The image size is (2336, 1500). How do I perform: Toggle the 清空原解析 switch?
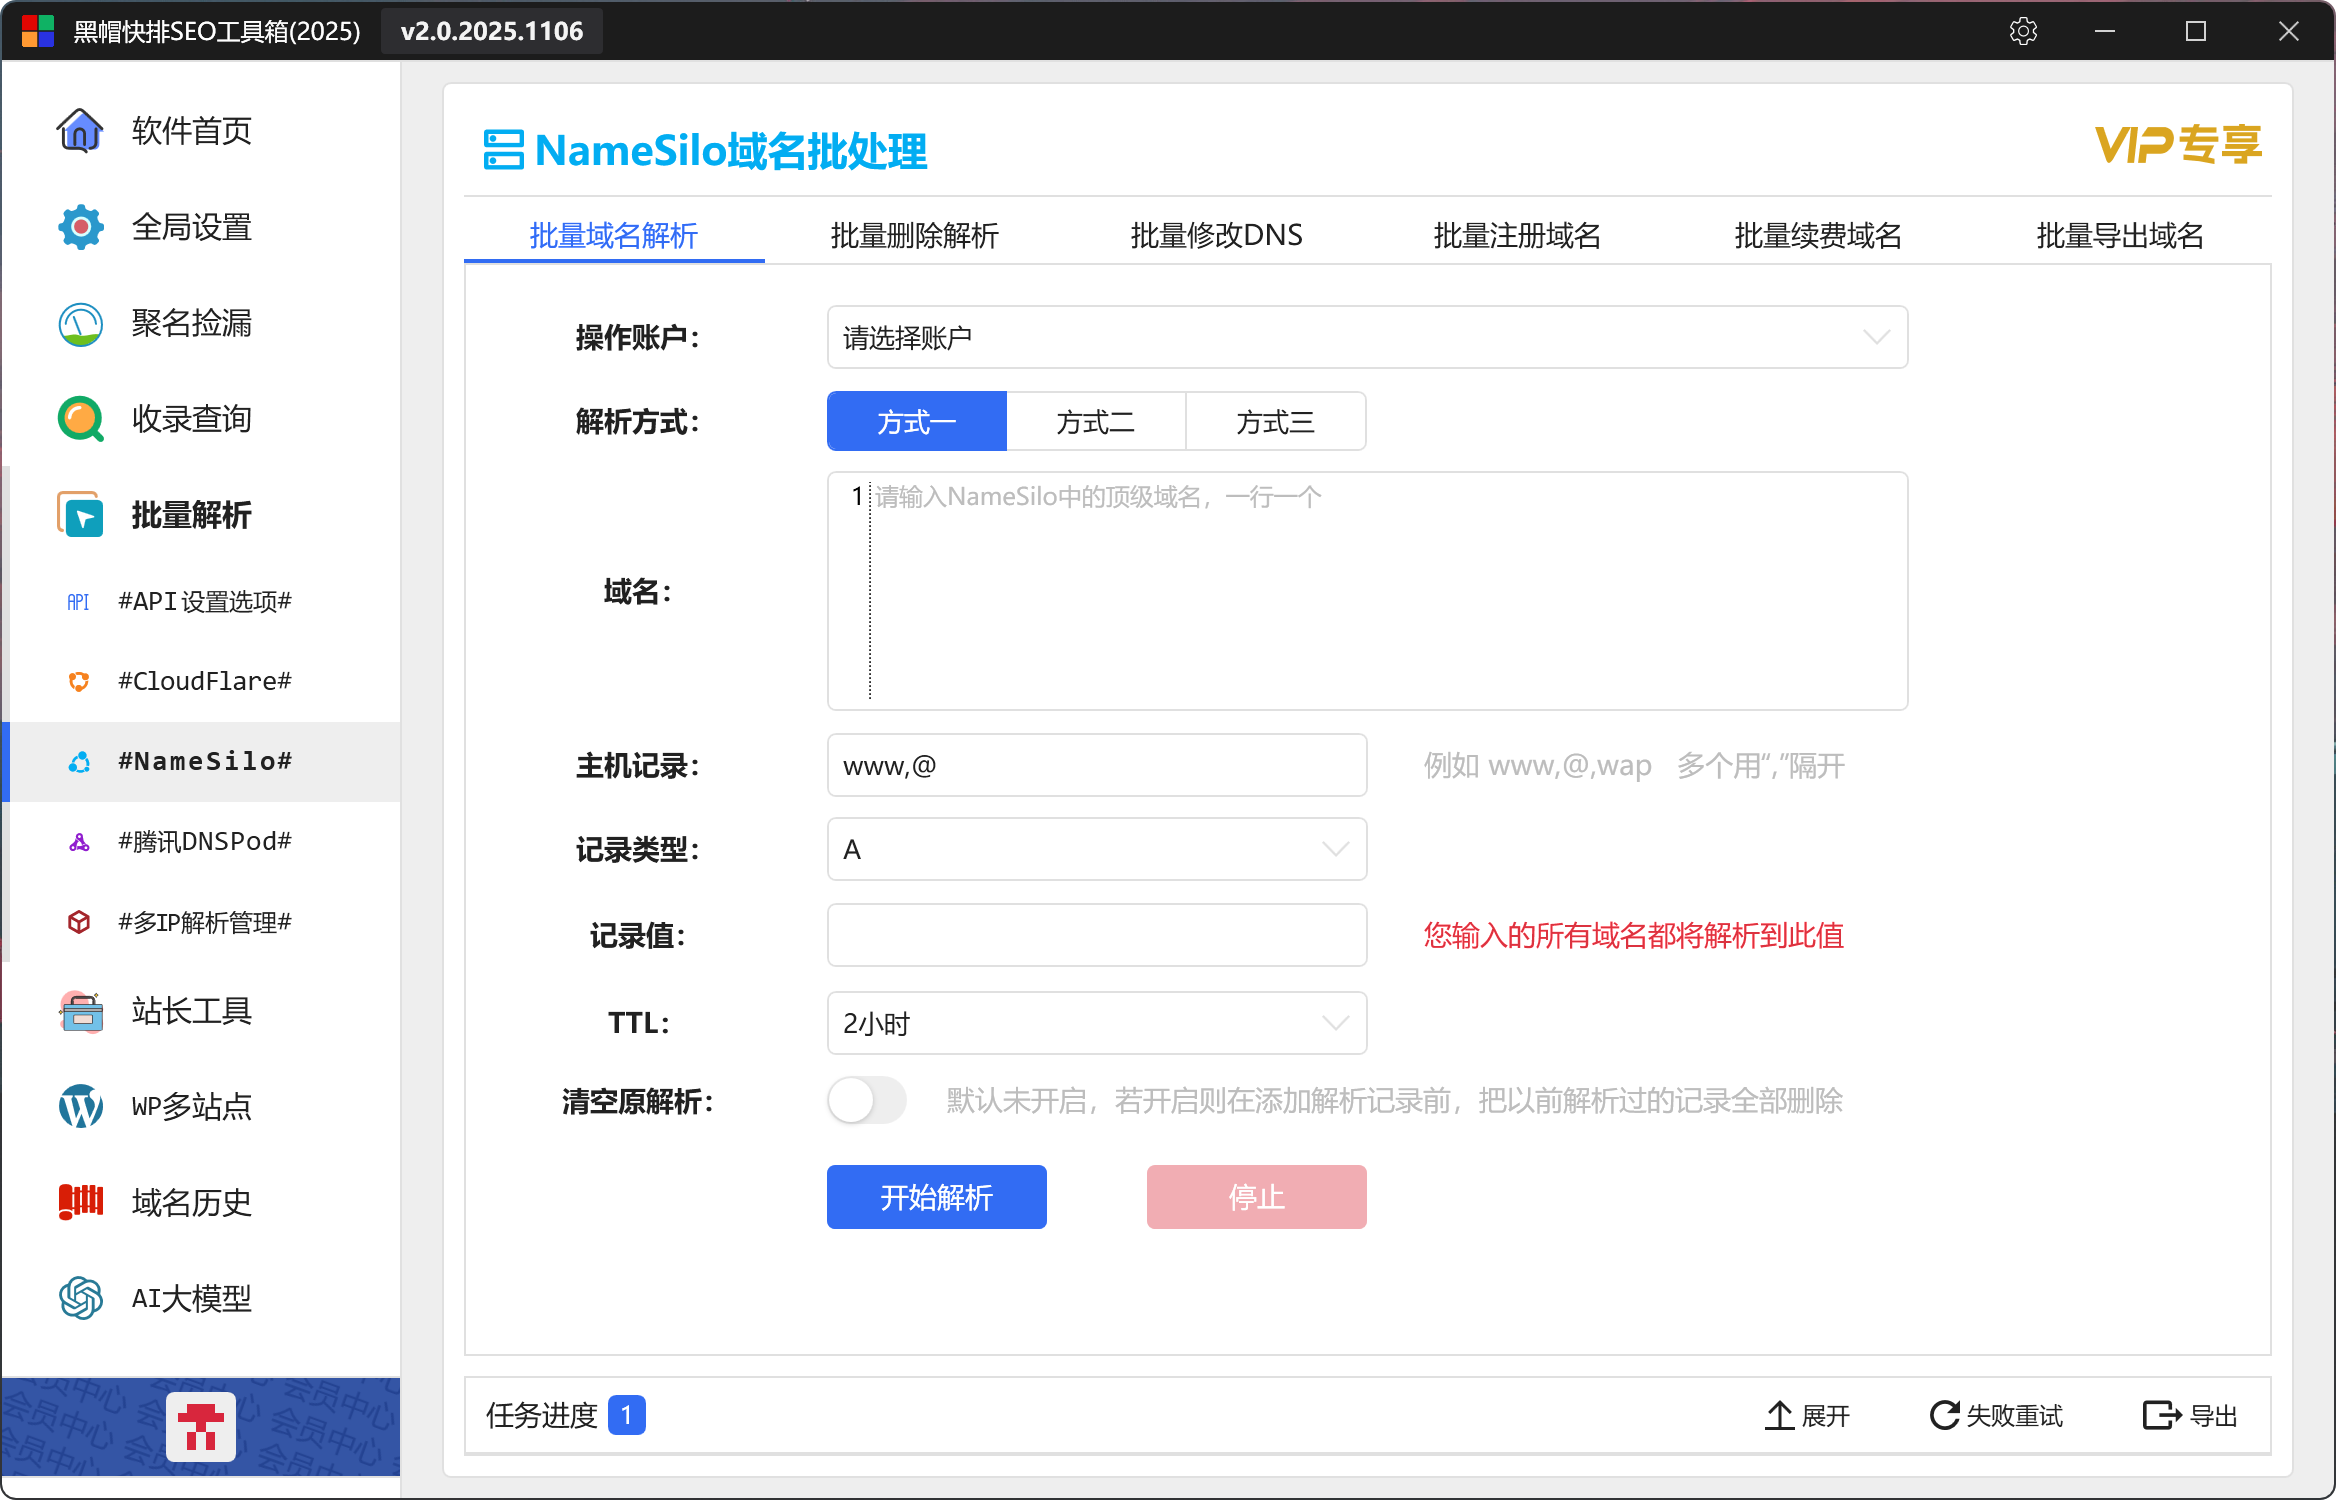point(866,1101)
